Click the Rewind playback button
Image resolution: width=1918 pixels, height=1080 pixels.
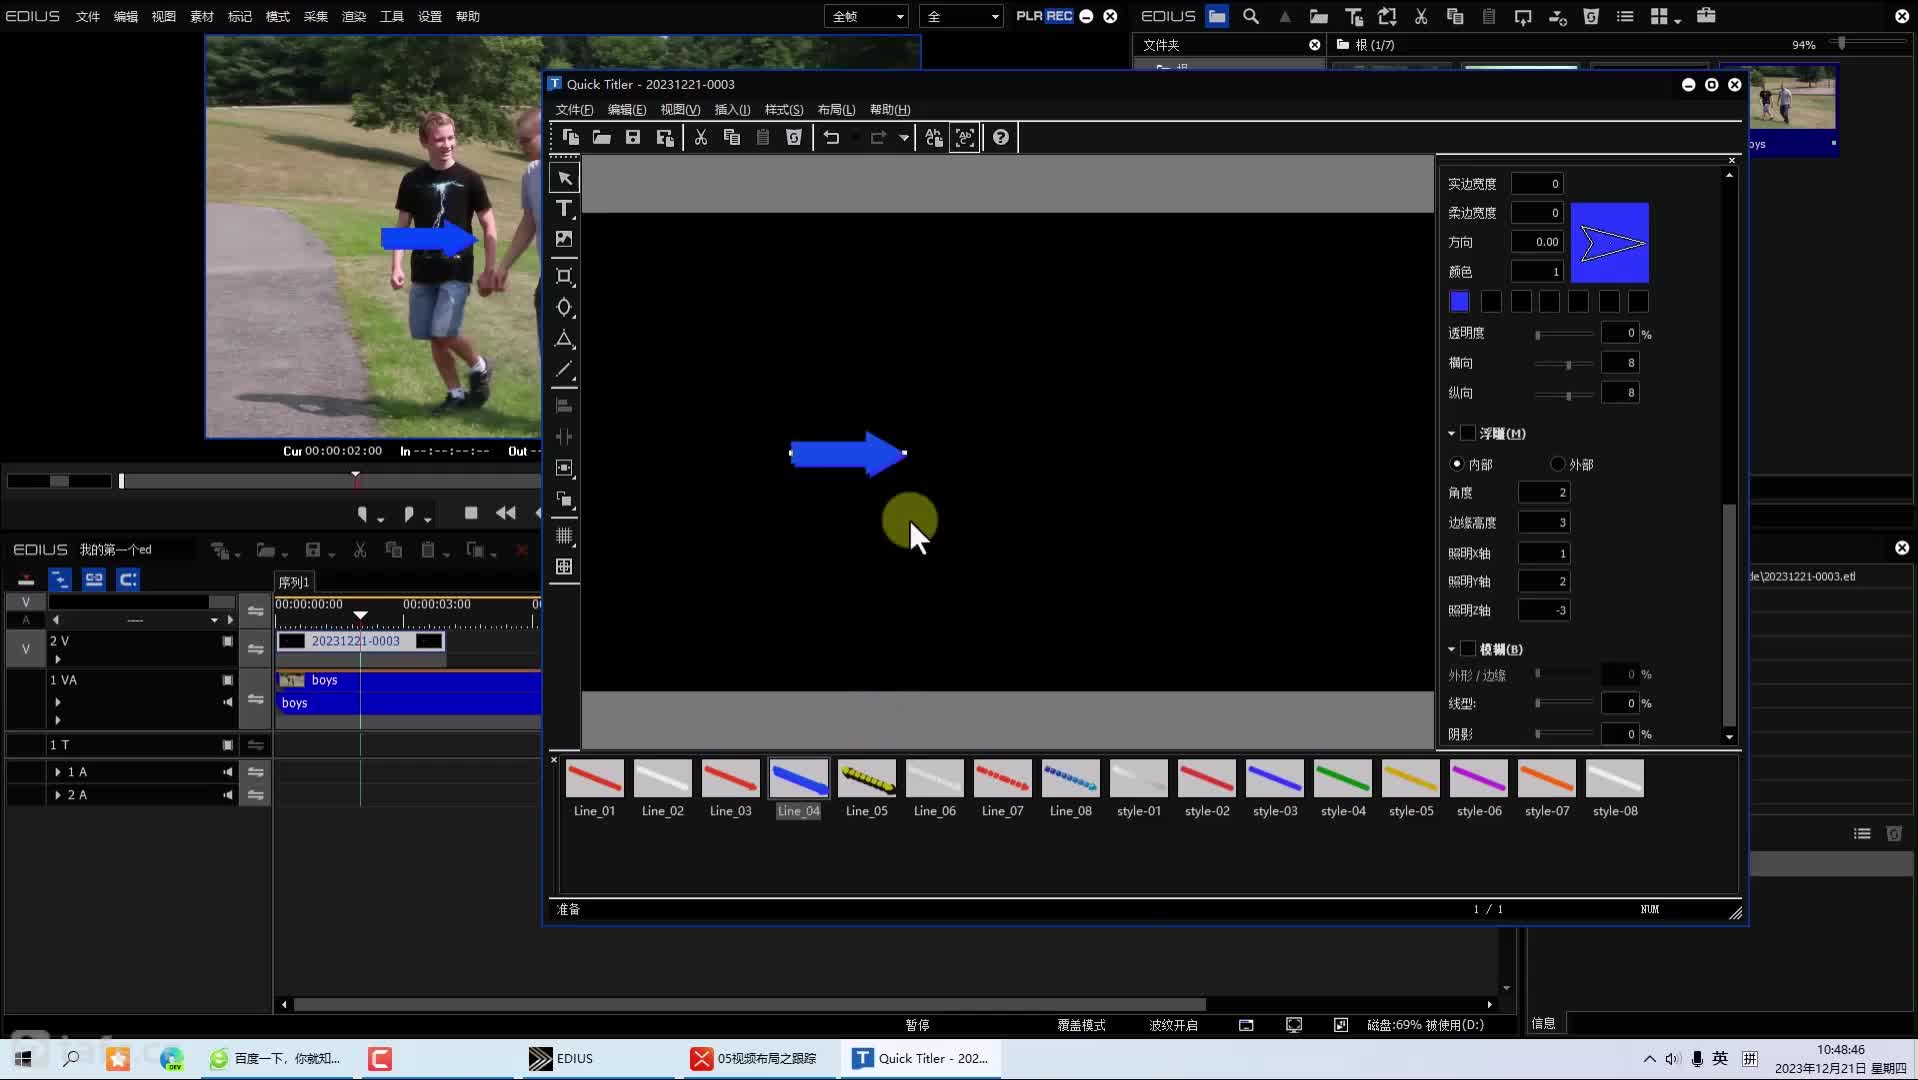506,513
